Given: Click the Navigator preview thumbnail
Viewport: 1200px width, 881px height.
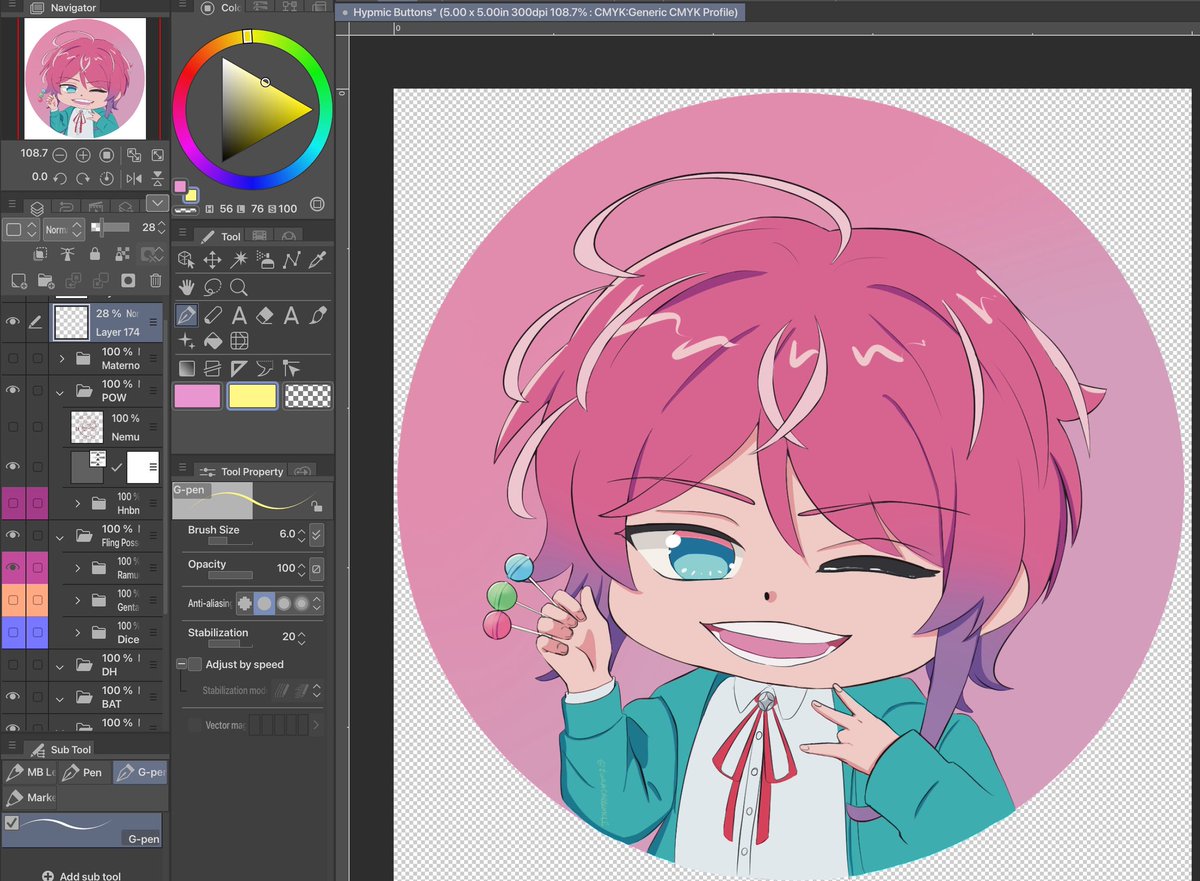Looking at the screenshot, I should [85, 79].
